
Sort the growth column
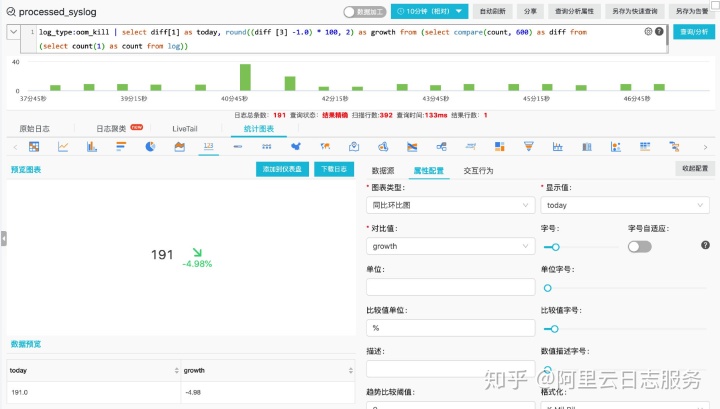click(350, 370)
